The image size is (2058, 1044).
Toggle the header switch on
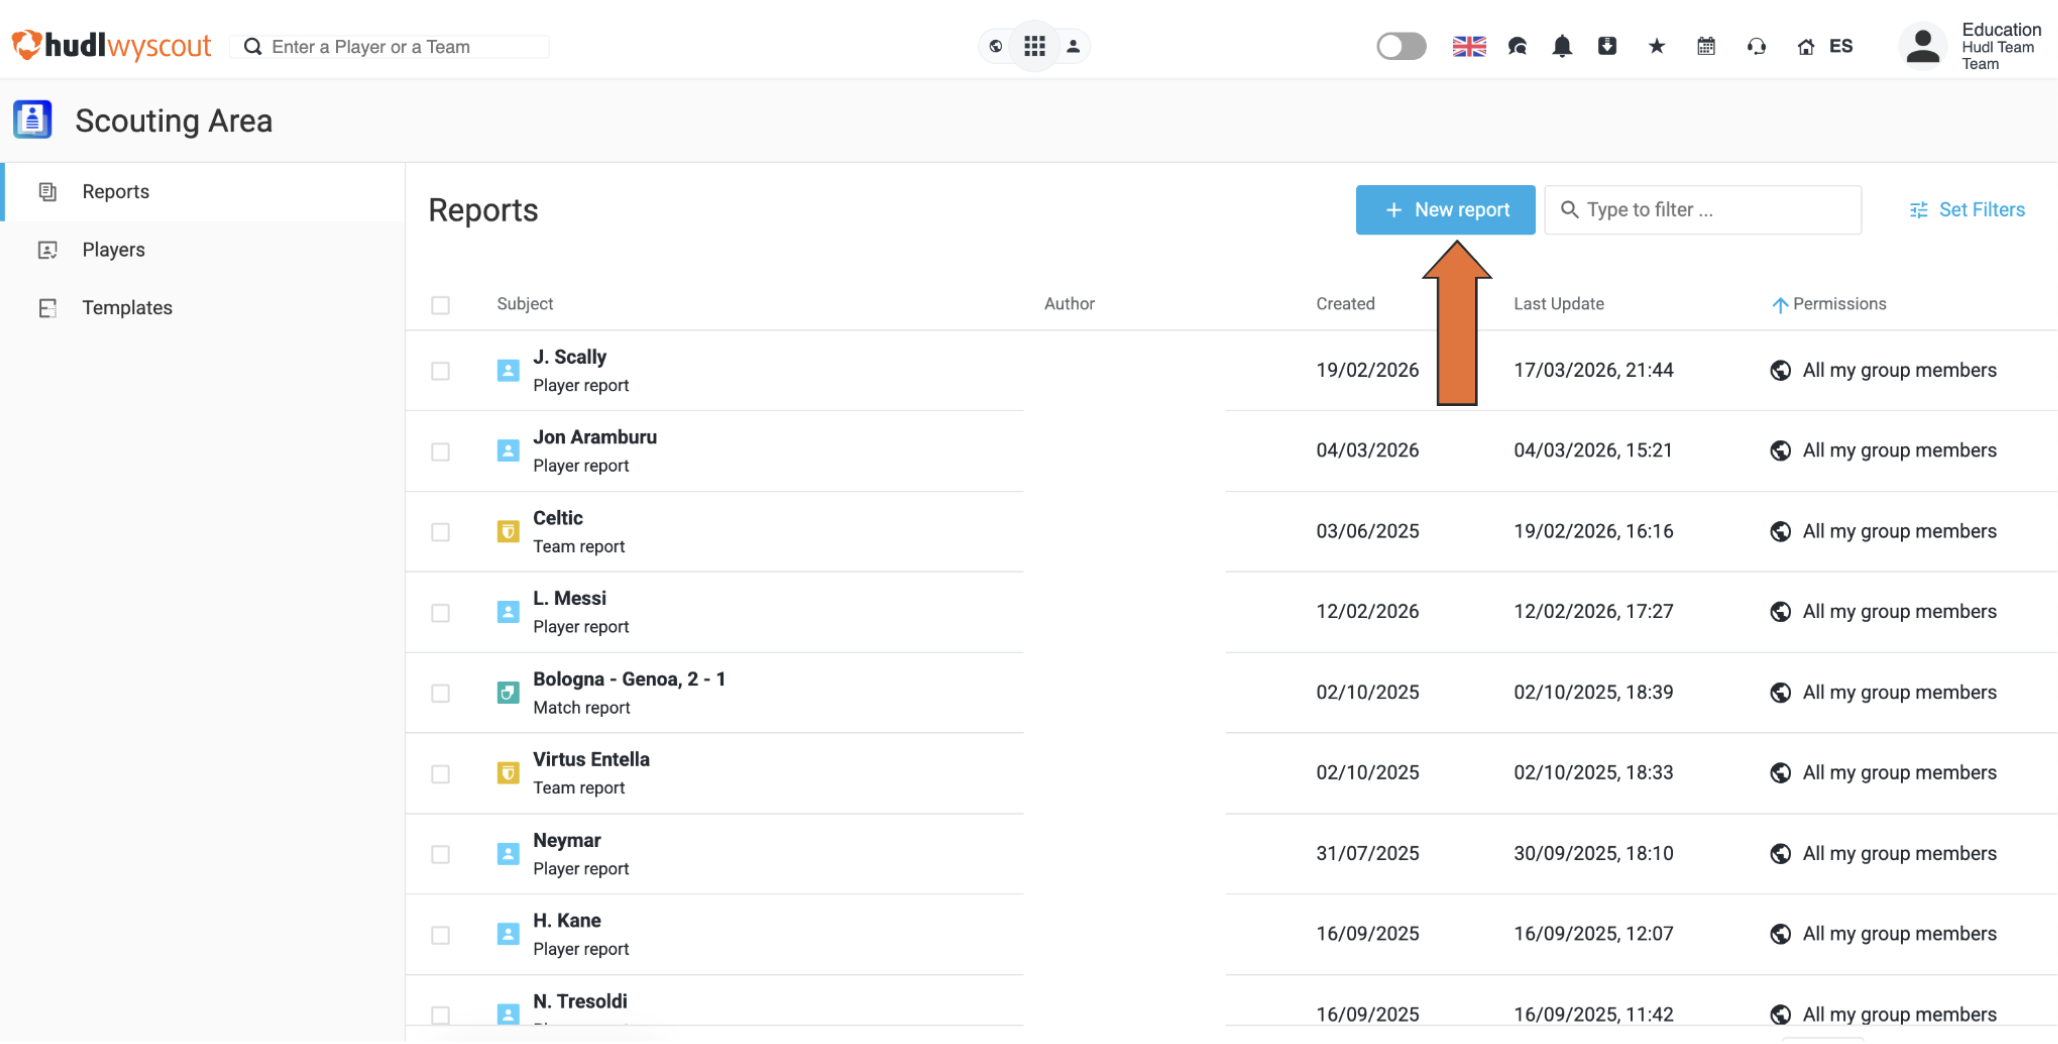[x=1401, y=46]
